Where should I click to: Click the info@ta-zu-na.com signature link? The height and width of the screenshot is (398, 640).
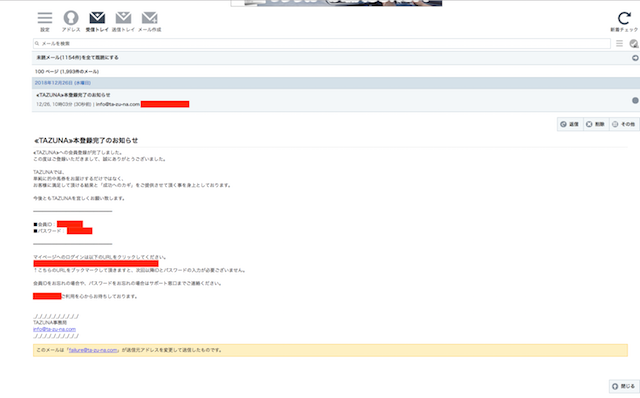click(54, 329)
